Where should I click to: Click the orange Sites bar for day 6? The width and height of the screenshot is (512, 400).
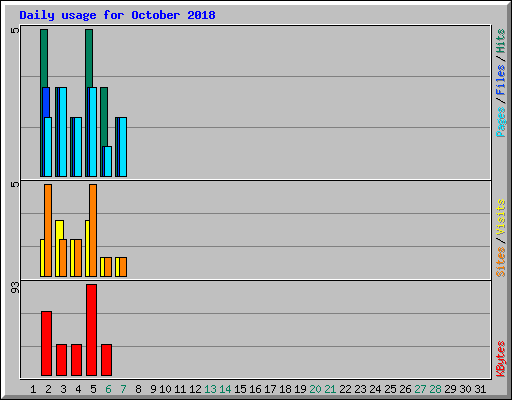coord(108,267)
